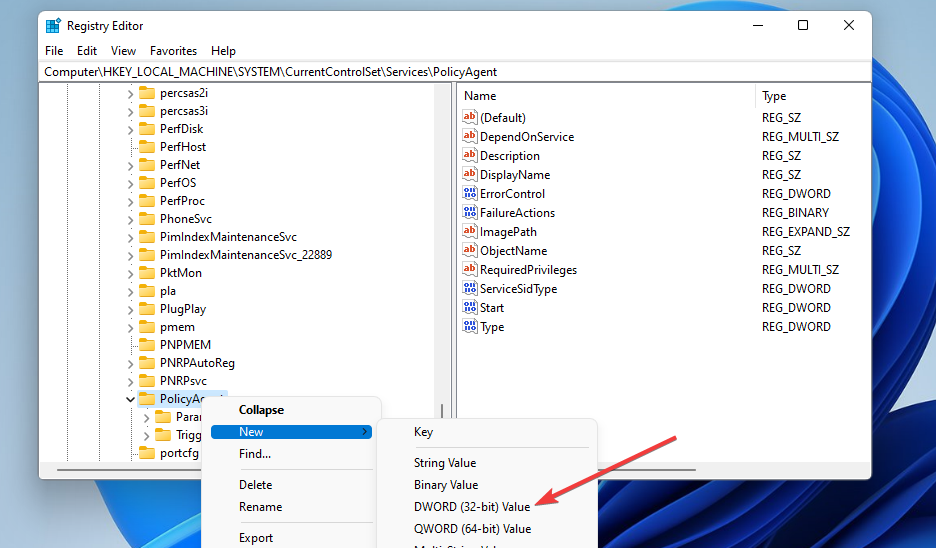Click the pla folder icon
This screenshot has width=936, height=548.
coord(147,291)
